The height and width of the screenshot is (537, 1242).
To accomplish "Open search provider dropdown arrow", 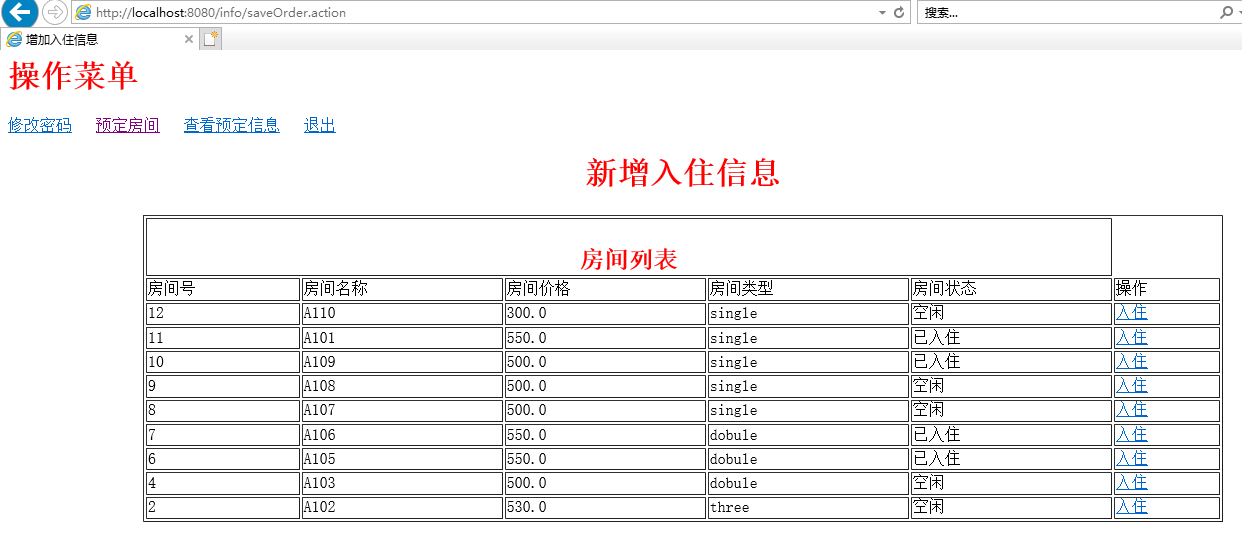I will [1238, 13].
